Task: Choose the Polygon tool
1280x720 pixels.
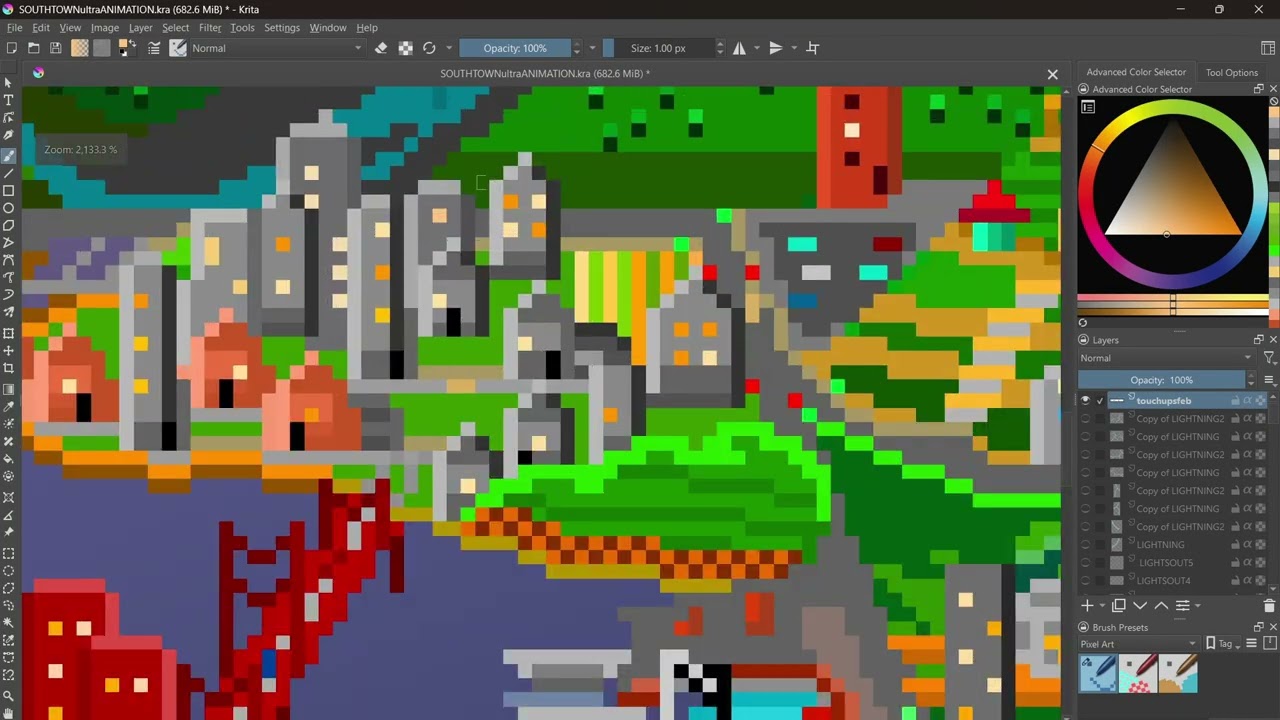Action: tap(8, 226)
